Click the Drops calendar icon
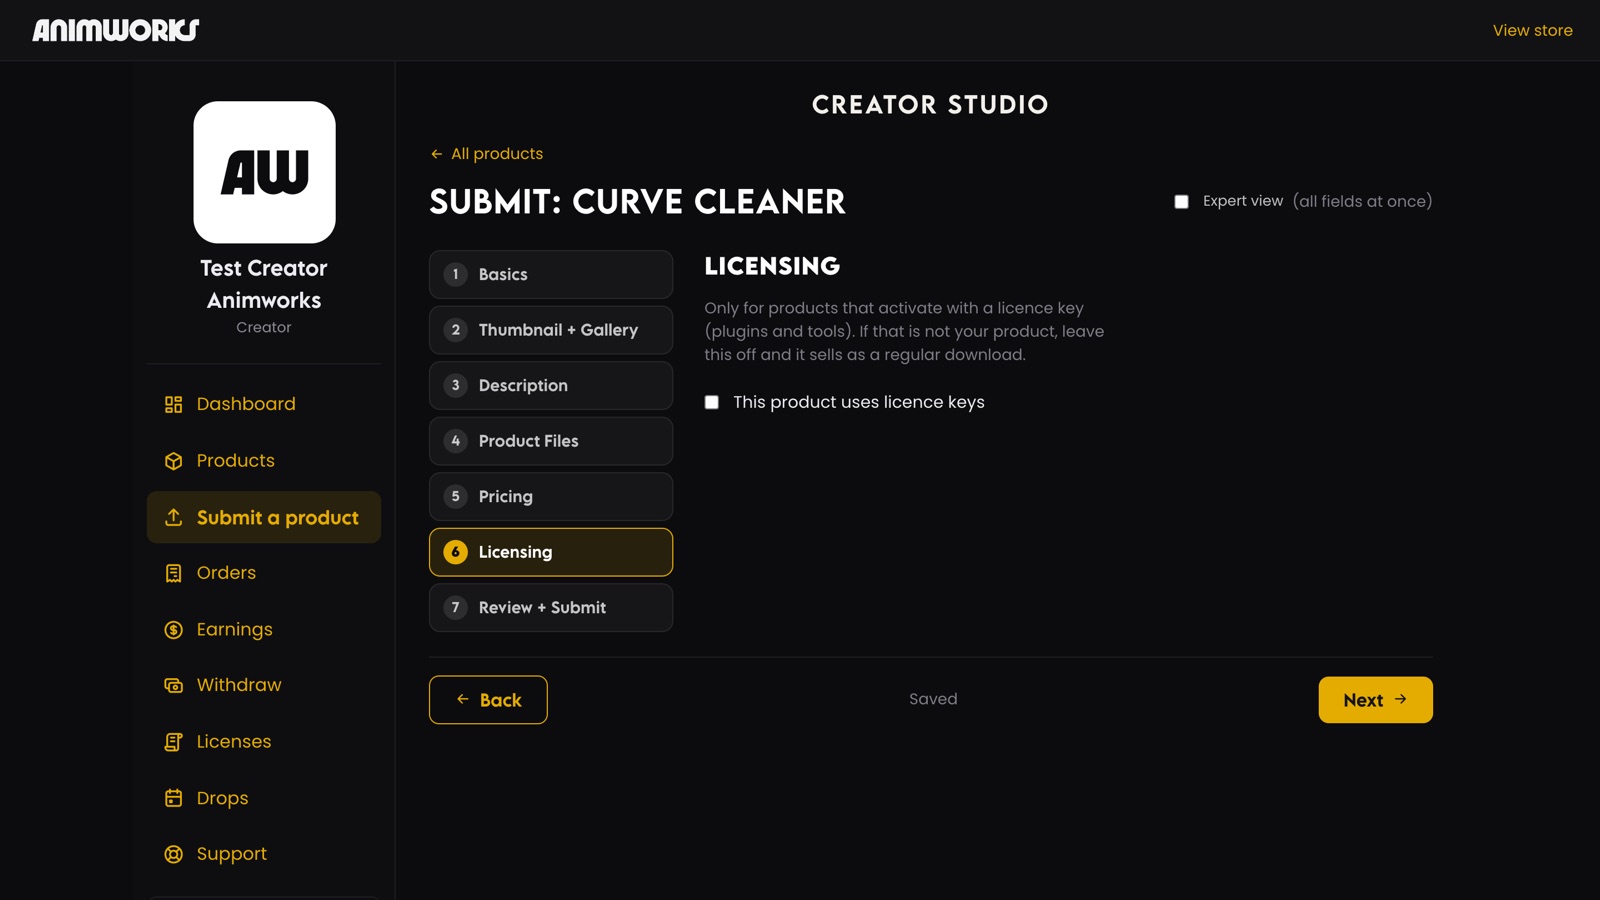Screen dimensions: 1600x900 tap(173, 798)
